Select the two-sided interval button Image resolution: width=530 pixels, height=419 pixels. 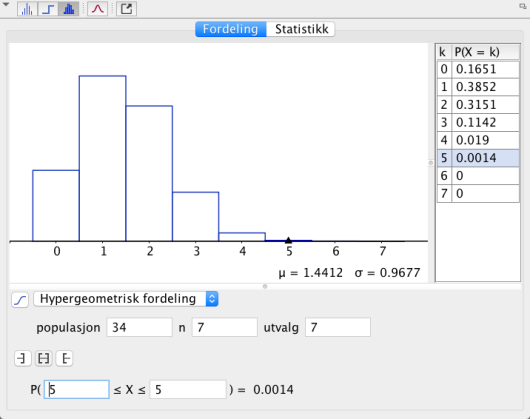44,358
